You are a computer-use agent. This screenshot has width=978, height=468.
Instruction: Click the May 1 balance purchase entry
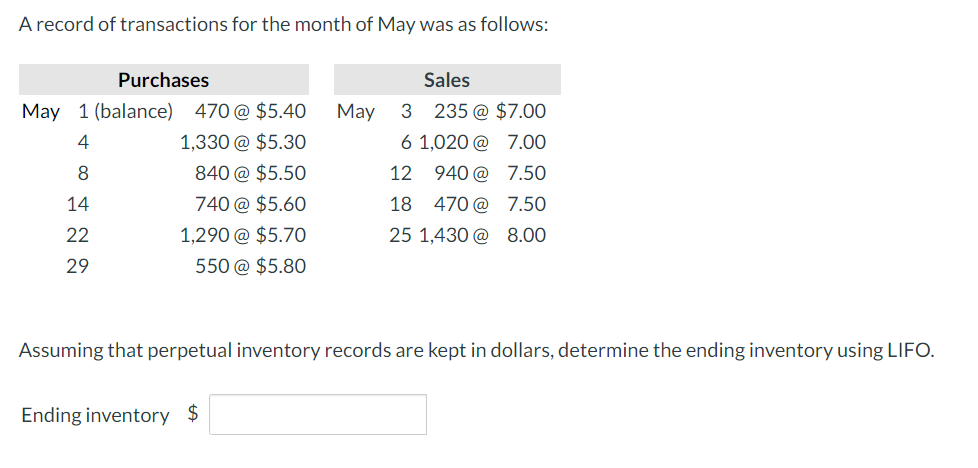point(250,111)
